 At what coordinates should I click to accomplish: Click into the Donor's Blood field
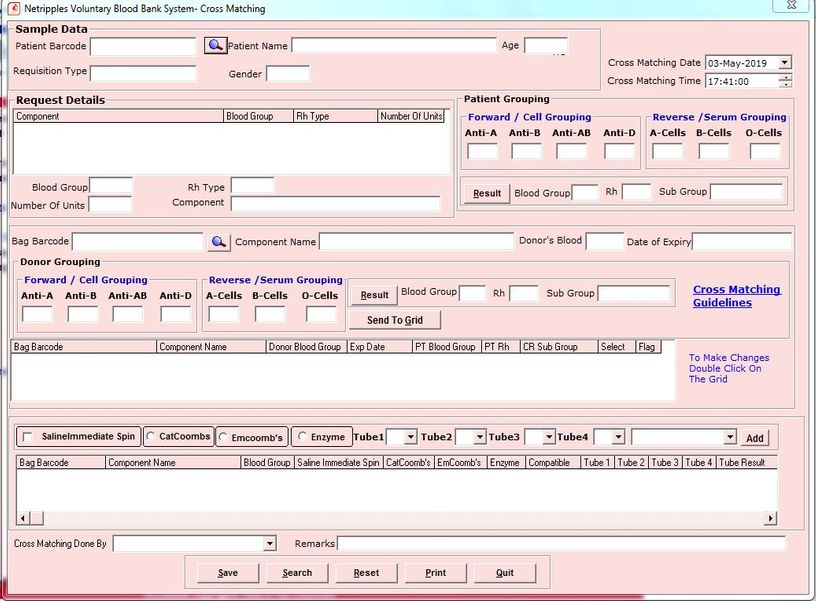[604, 241]
